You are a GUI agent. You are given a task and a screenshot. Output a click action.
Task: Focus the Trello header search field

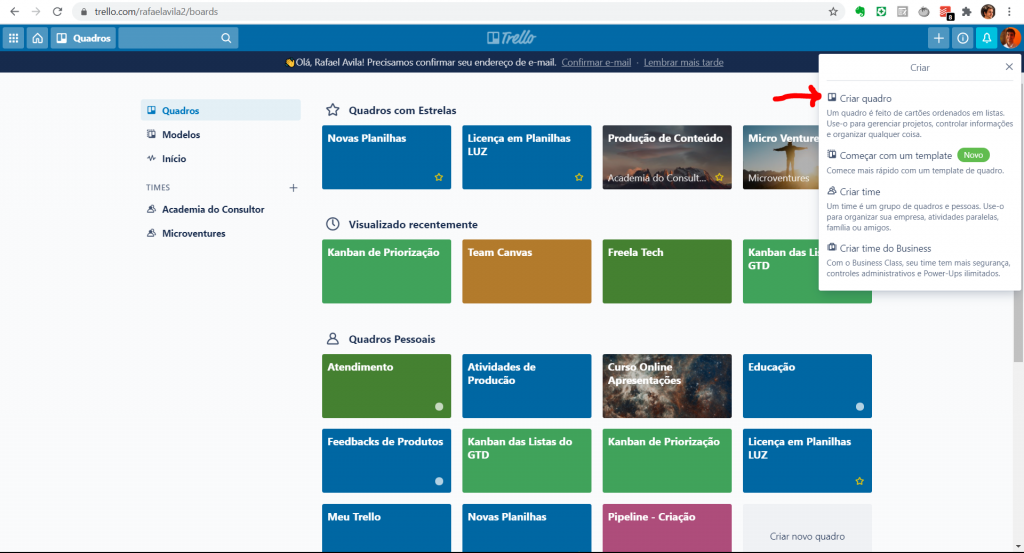click(178, 38)
